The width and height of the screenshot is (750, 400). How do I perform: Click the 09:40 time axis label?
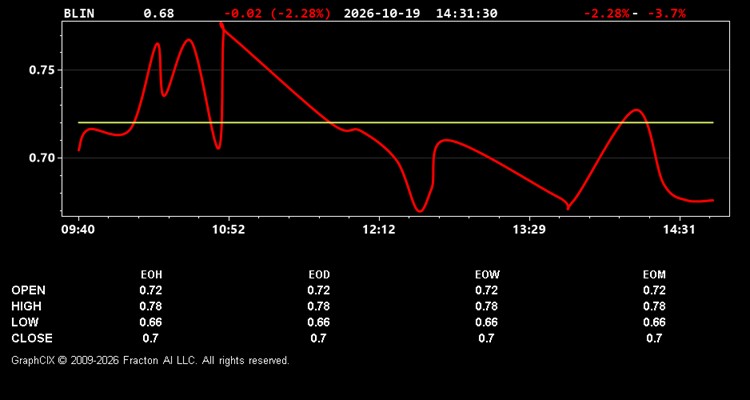click(78, 230)
